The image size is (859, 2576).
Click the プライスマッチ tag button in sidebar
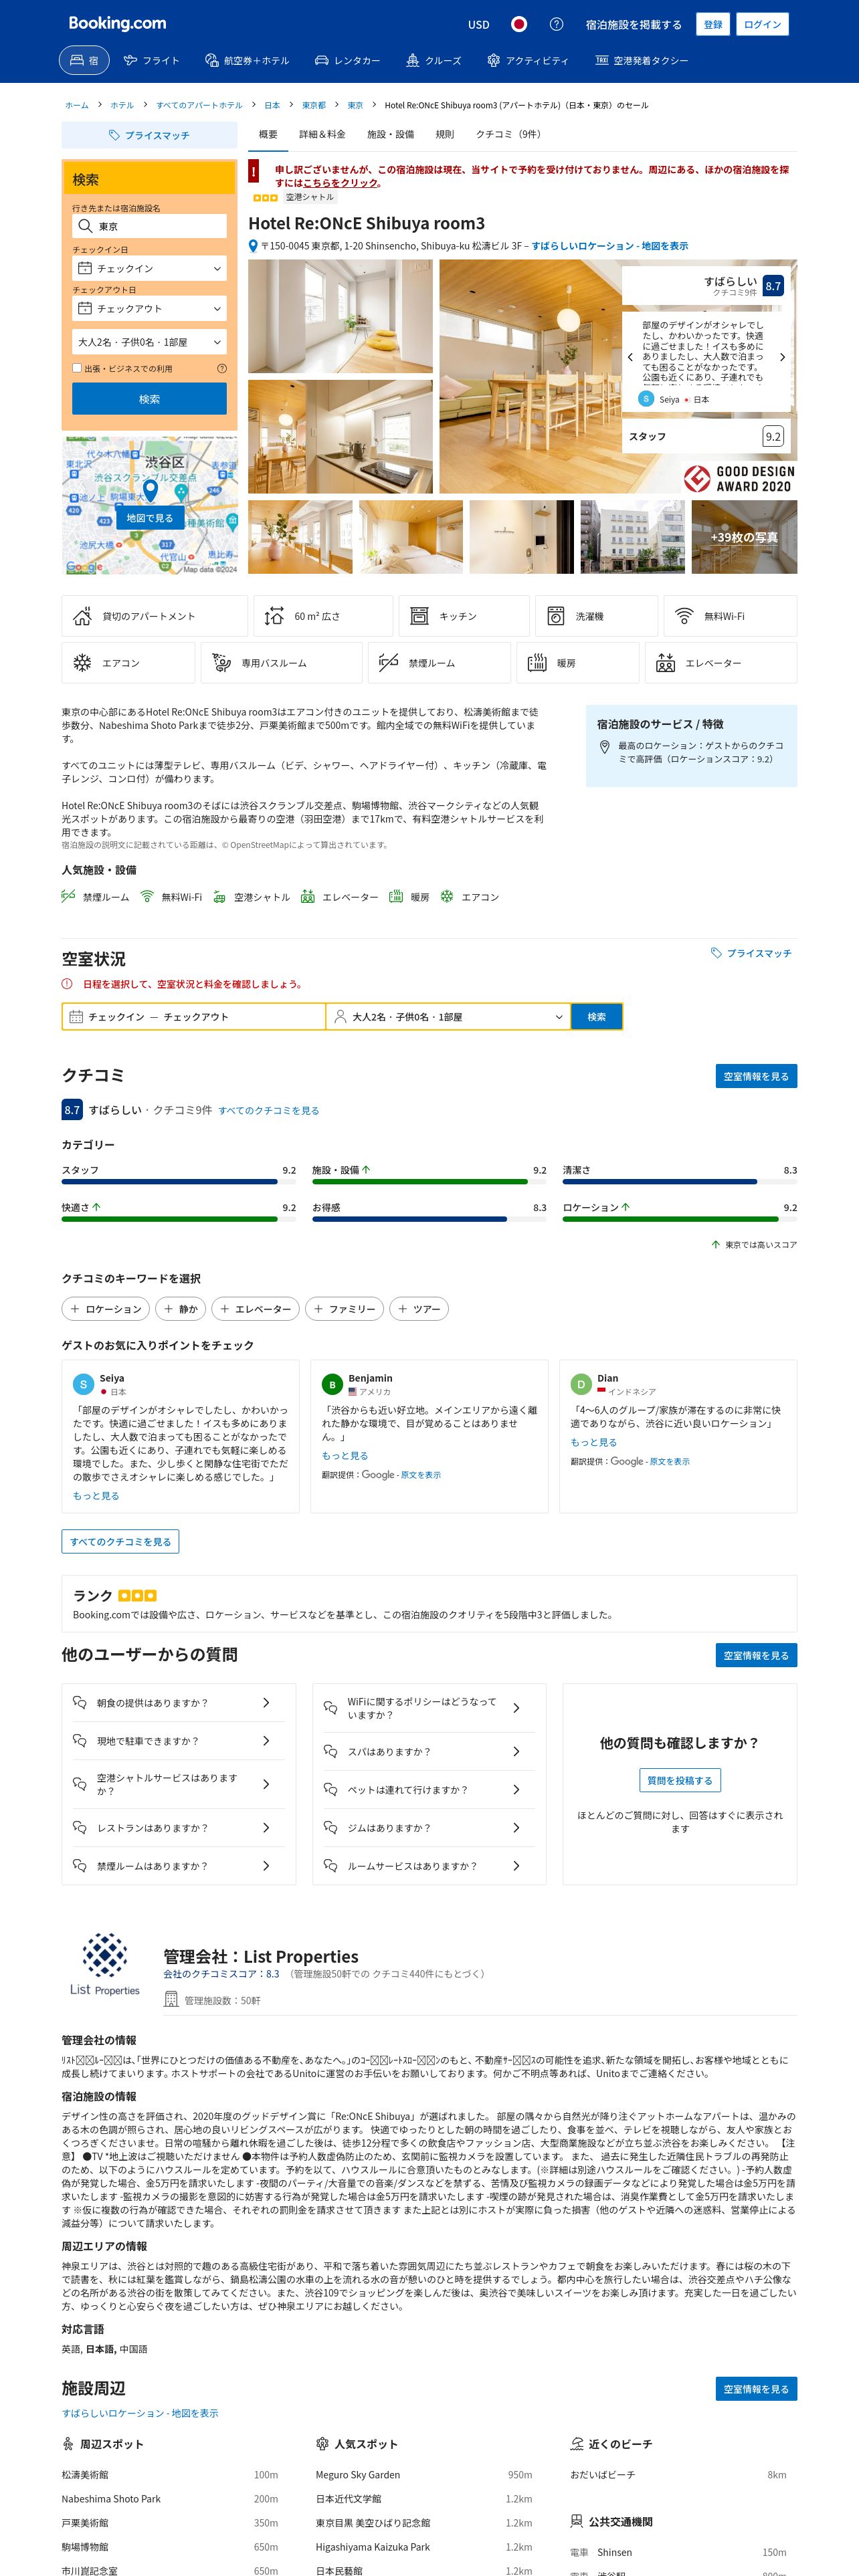click(x=149, y=135)
